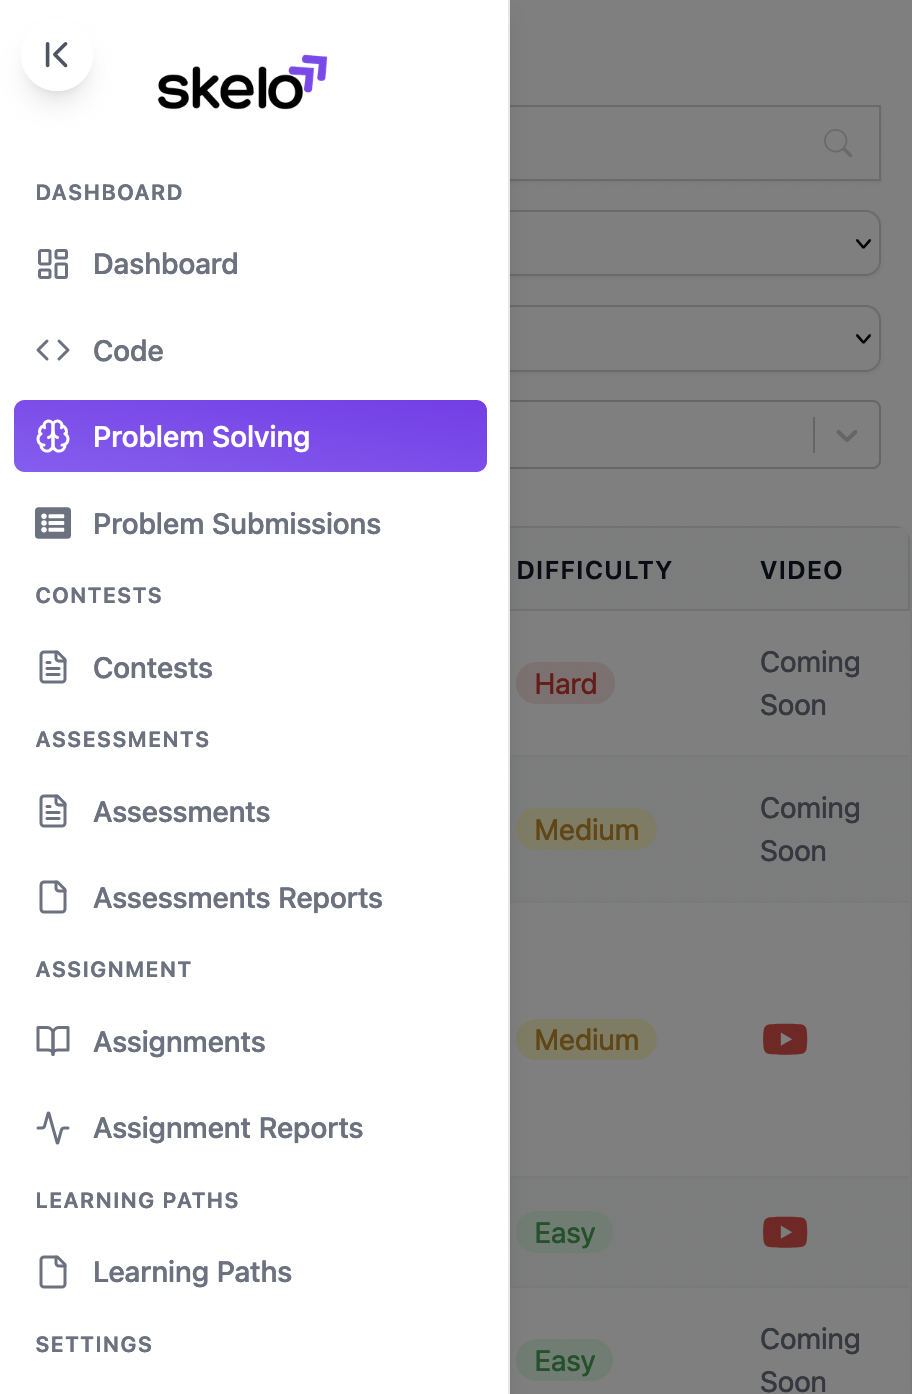
Task: Click the brain icon for Problem Solving
Action: [x=53, y=437]
